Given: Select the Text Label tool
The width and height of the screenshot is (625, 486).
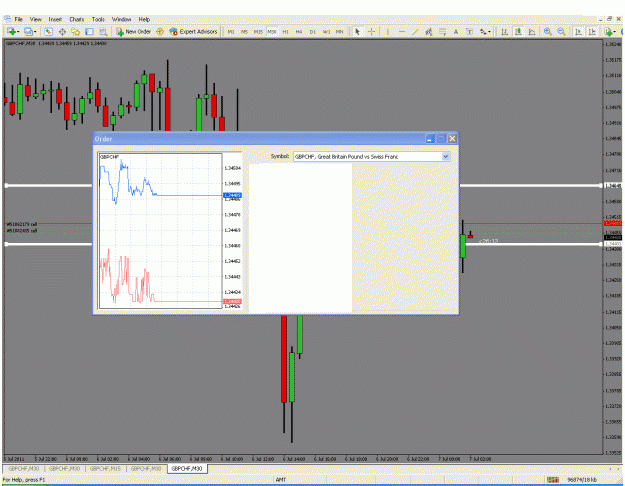Looking at the screenshot, I should (x=469, y=31).
